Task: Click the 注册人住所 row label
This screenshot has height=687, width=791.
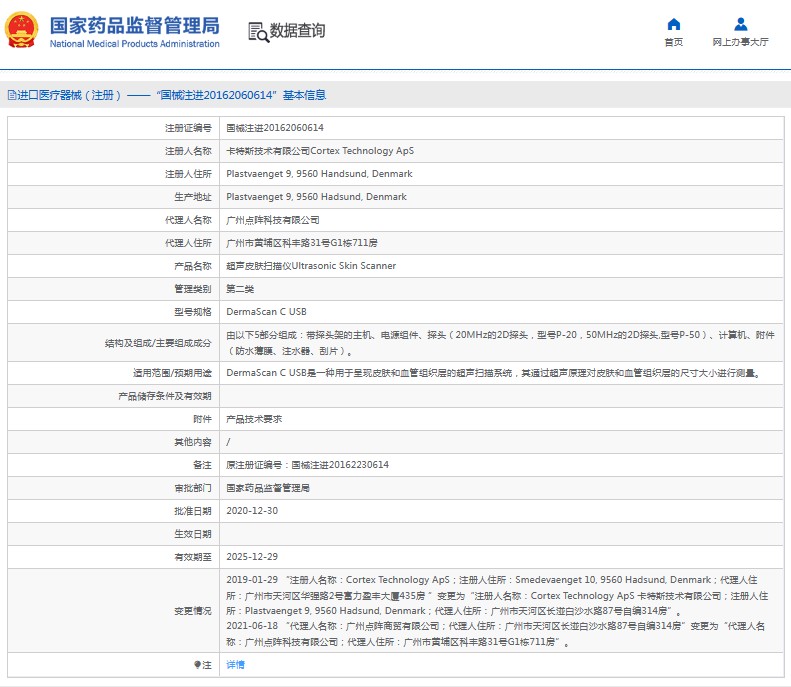Action: [x=188, y=174]
